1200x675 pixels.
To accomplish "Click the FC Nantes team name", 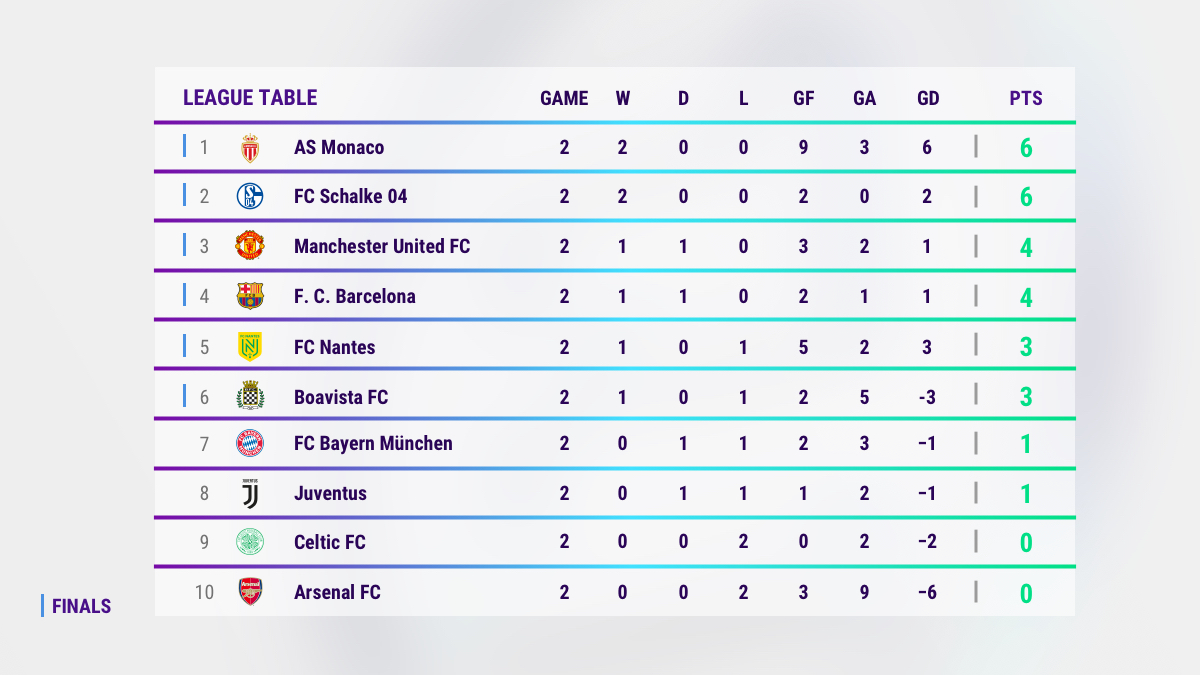I will (335, 347).
